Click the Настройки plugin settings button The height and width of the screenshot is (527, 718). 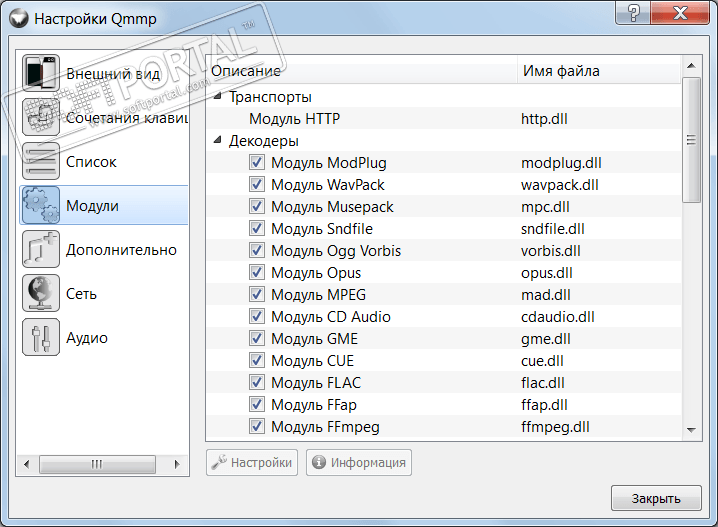(252, 463)
